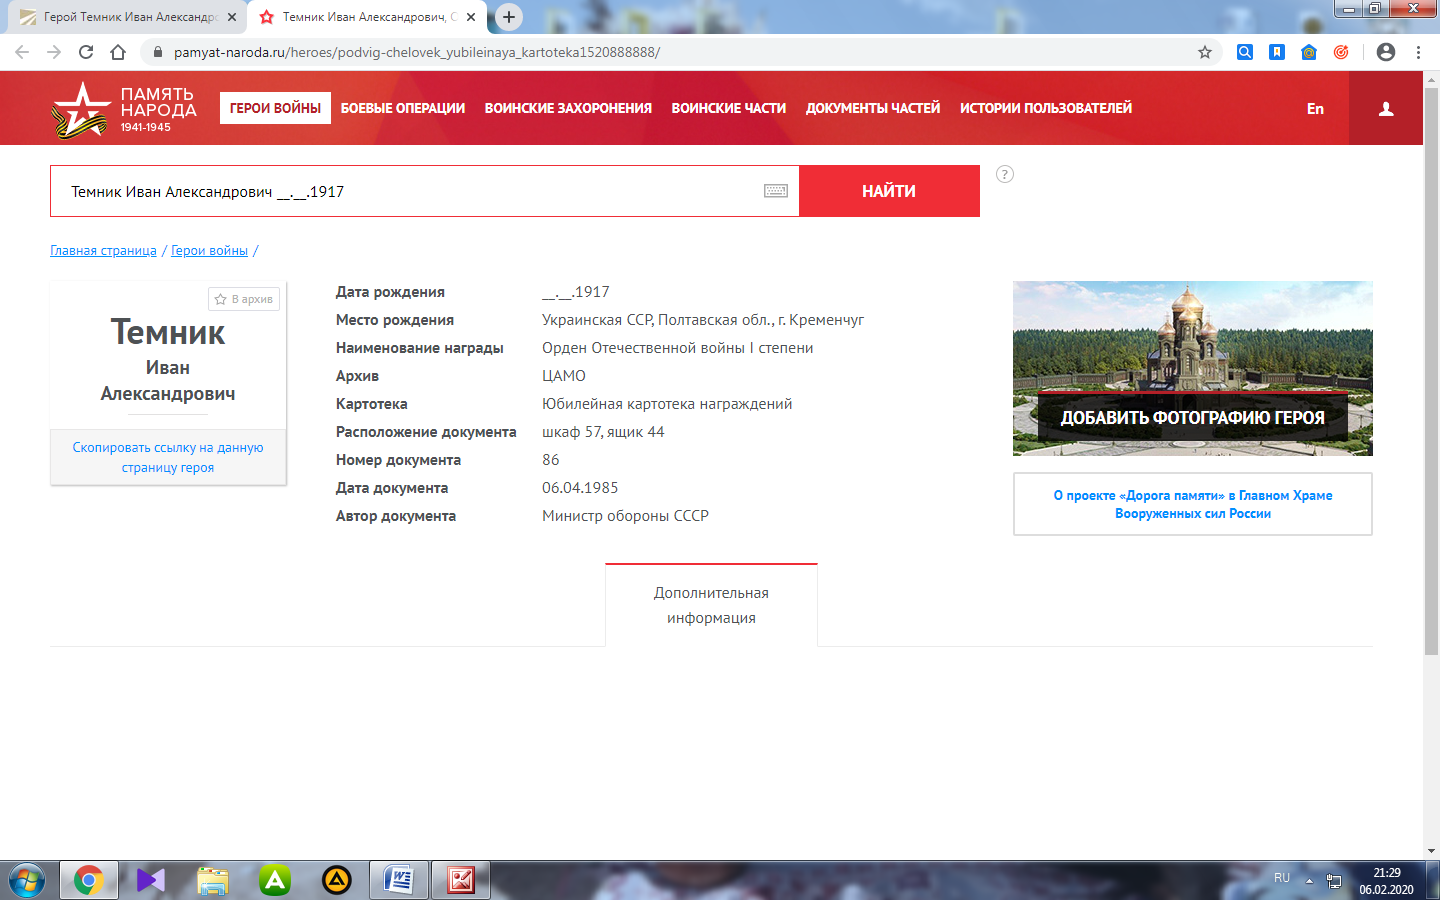This screenshot has width=1440, height=900.
Task: Click the Память Народа star logo
Action: tap(80, 109)
